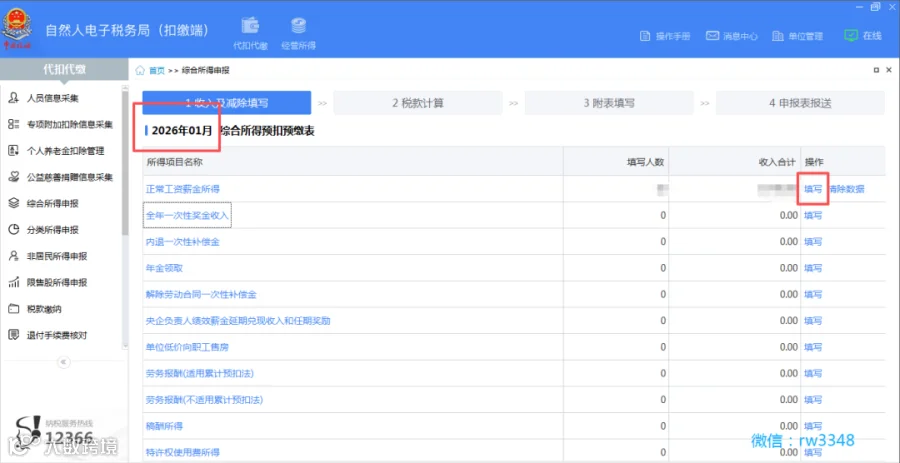Click the 综合所得申报 layers icon

point(14,203)
